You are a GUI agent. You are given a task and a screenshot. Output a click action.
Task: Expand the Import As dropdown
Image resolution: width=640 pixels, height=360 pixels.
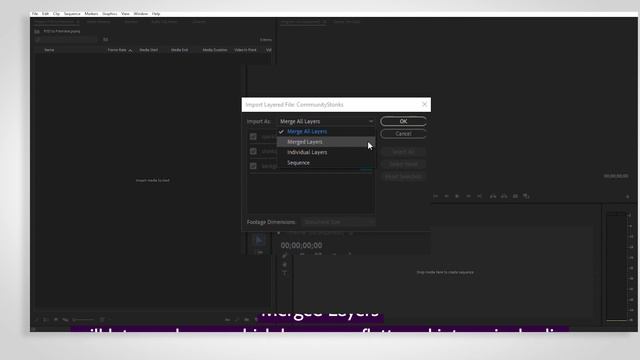pos(326,121)
